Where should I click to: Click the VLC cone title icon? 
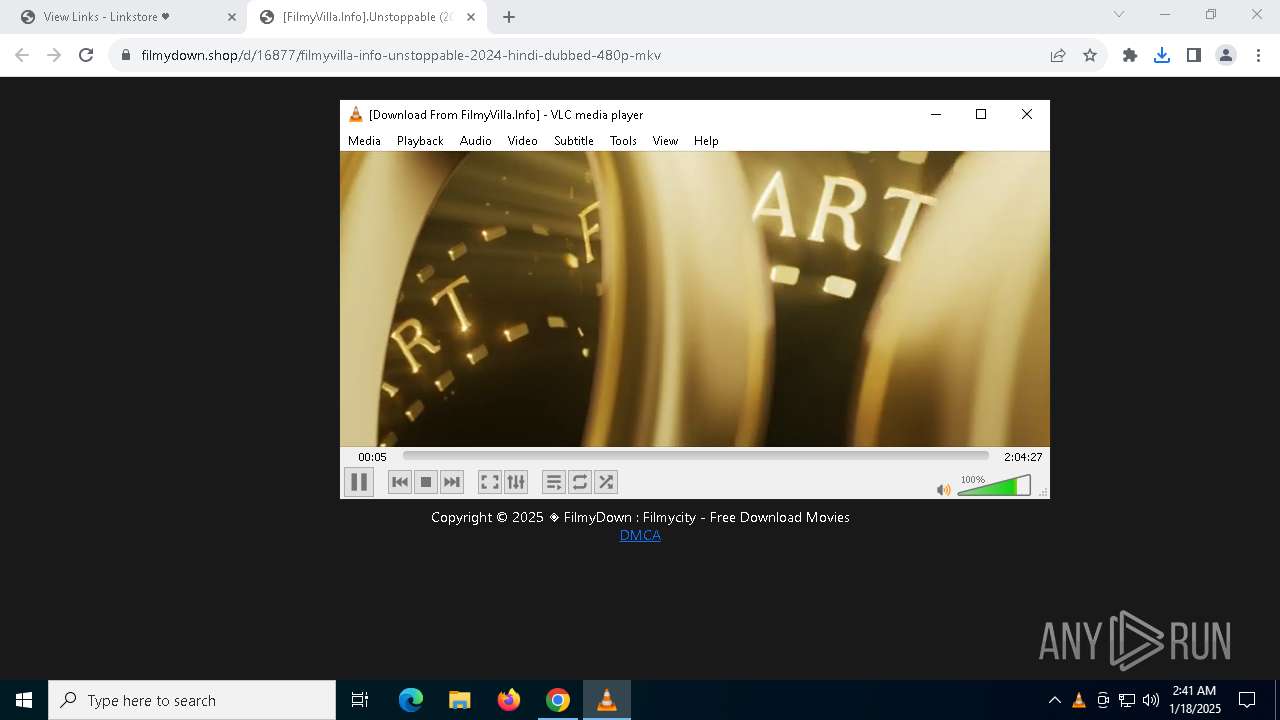[355, 114]
